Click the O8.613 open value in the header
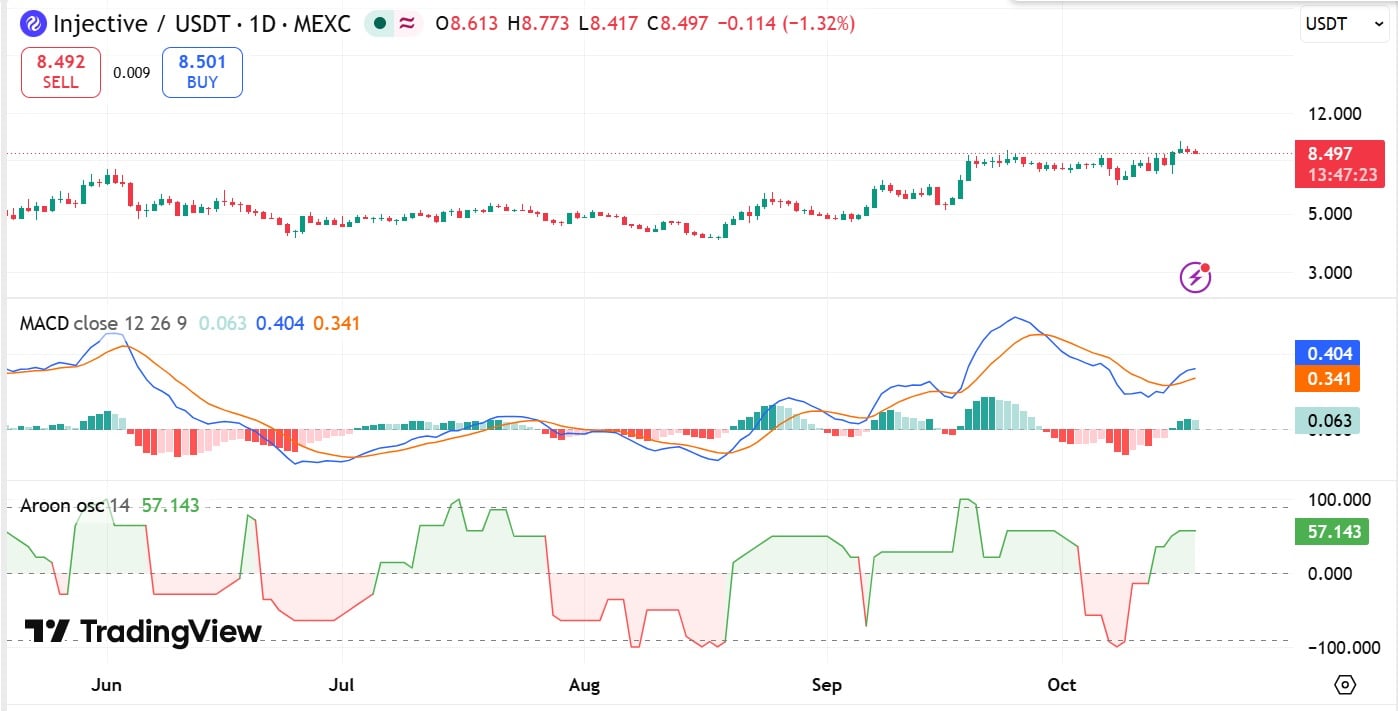 (x=468, y=23)
